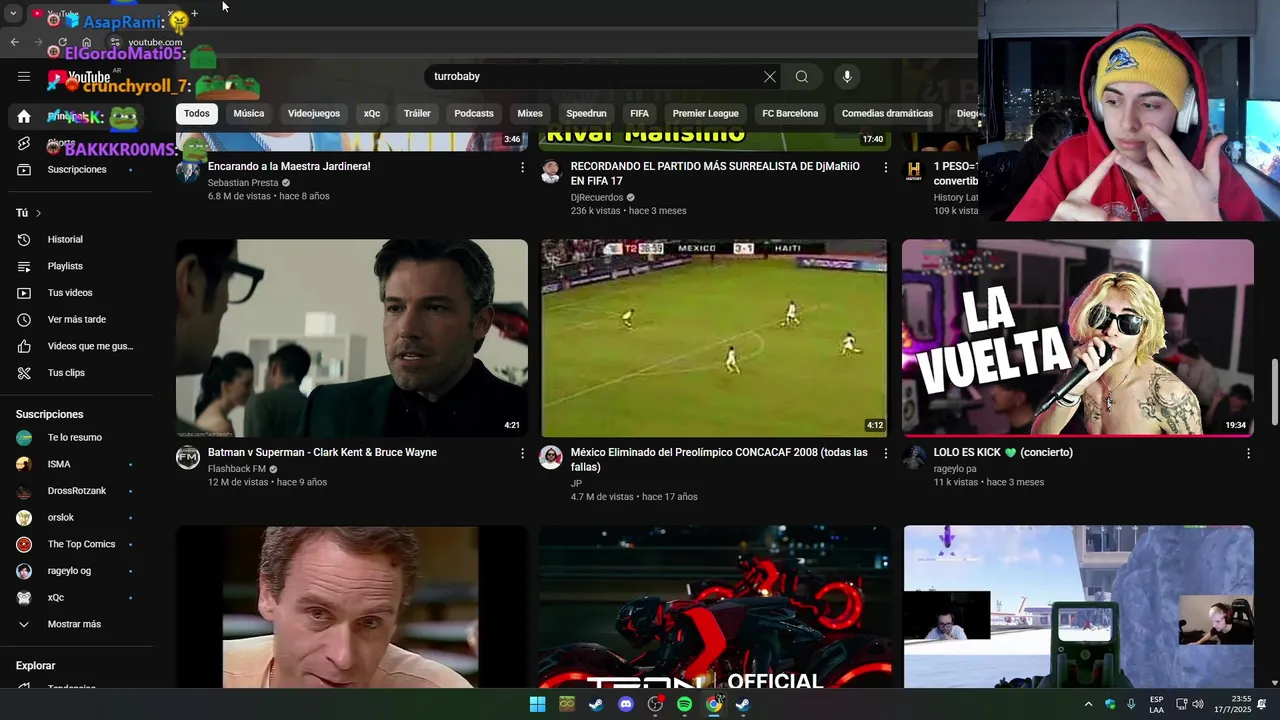Click the rageylo pa channel avatar
The image size is (1280, 720).
[914, 457]
